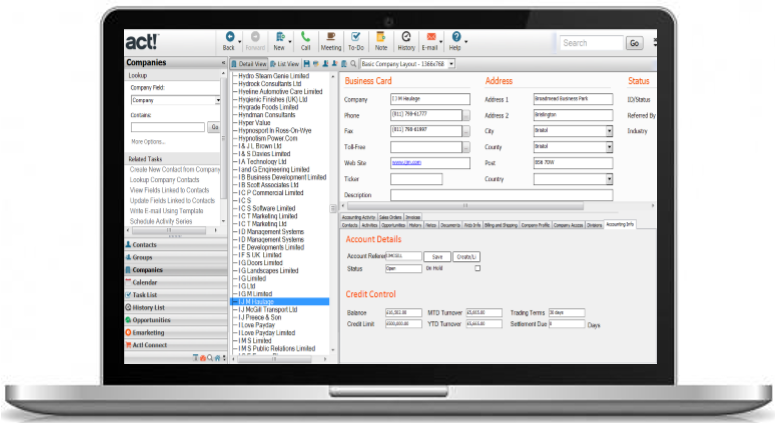Open Opportunities in the navigation bar
Viewport: 778px width, 428px height.
coord(176,320)
